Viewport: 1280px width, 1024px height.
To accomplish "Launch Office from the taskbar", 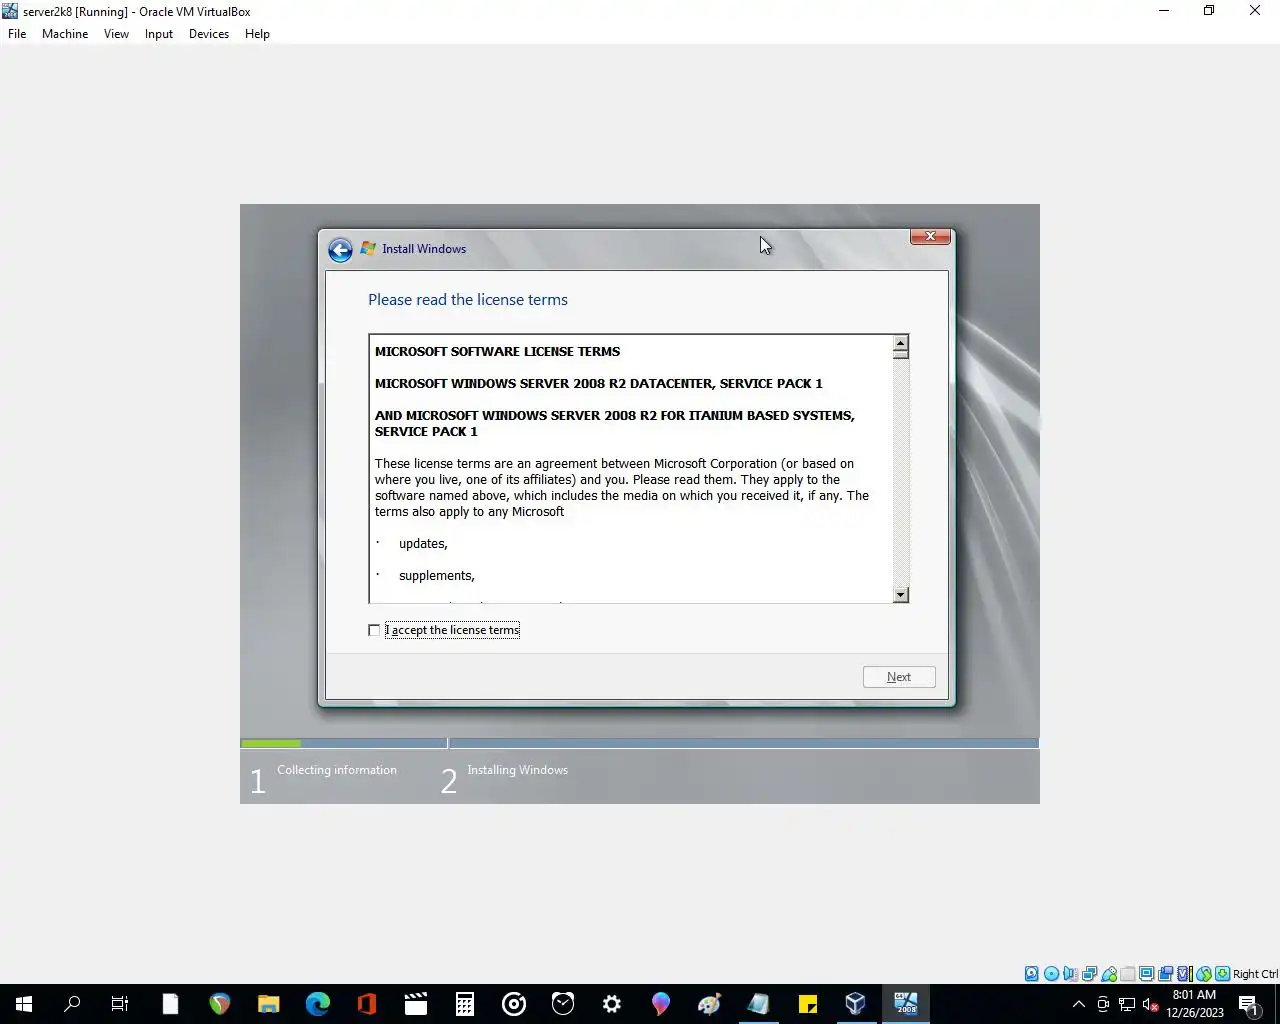I will tap(367, 1004).
